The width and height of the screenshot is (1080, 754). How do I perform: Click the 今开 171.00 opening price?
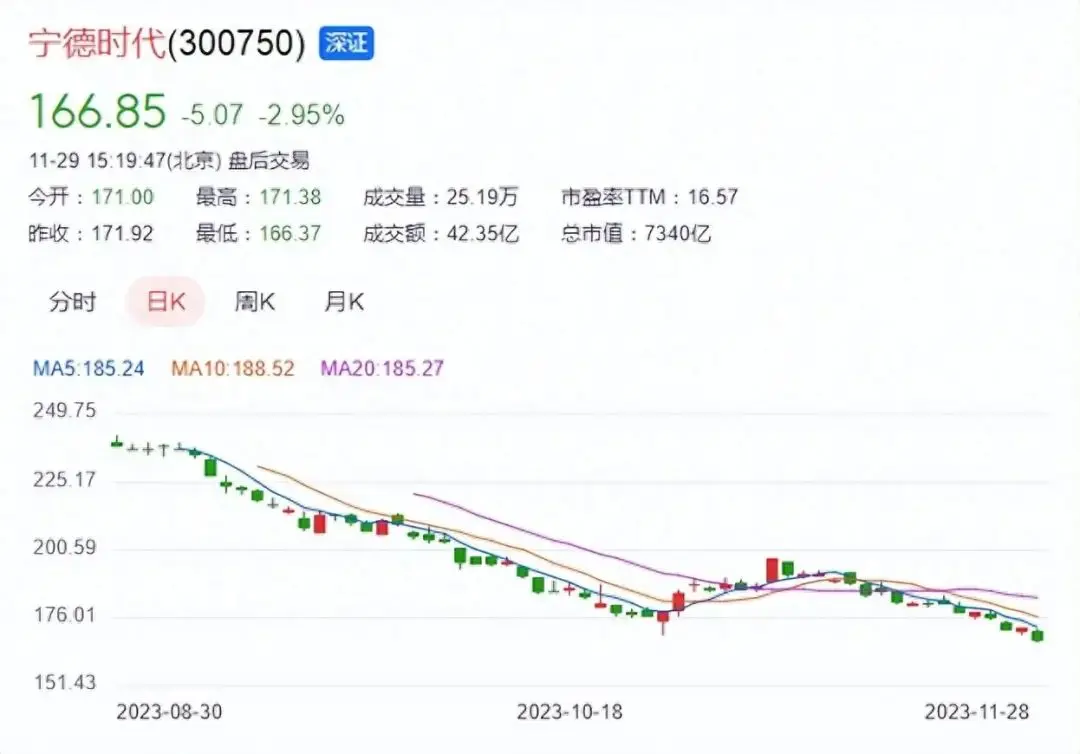pyautogui.click(x=90, y=197)
